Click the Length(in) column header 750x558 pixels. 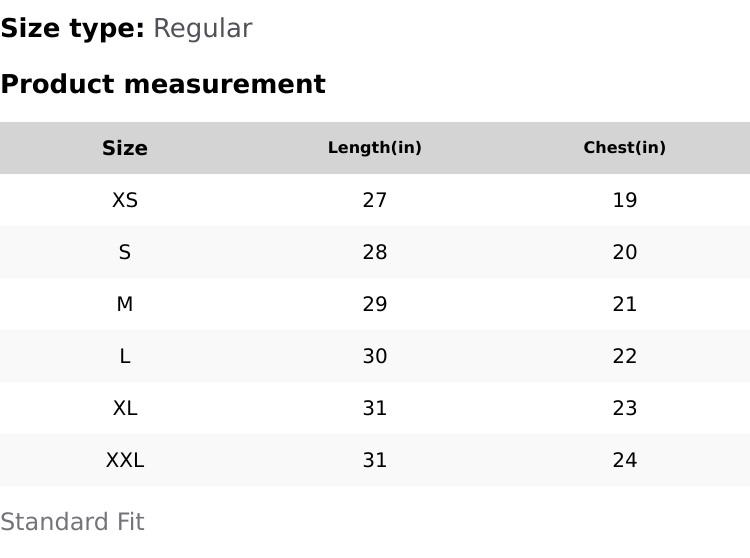[375, 147]
